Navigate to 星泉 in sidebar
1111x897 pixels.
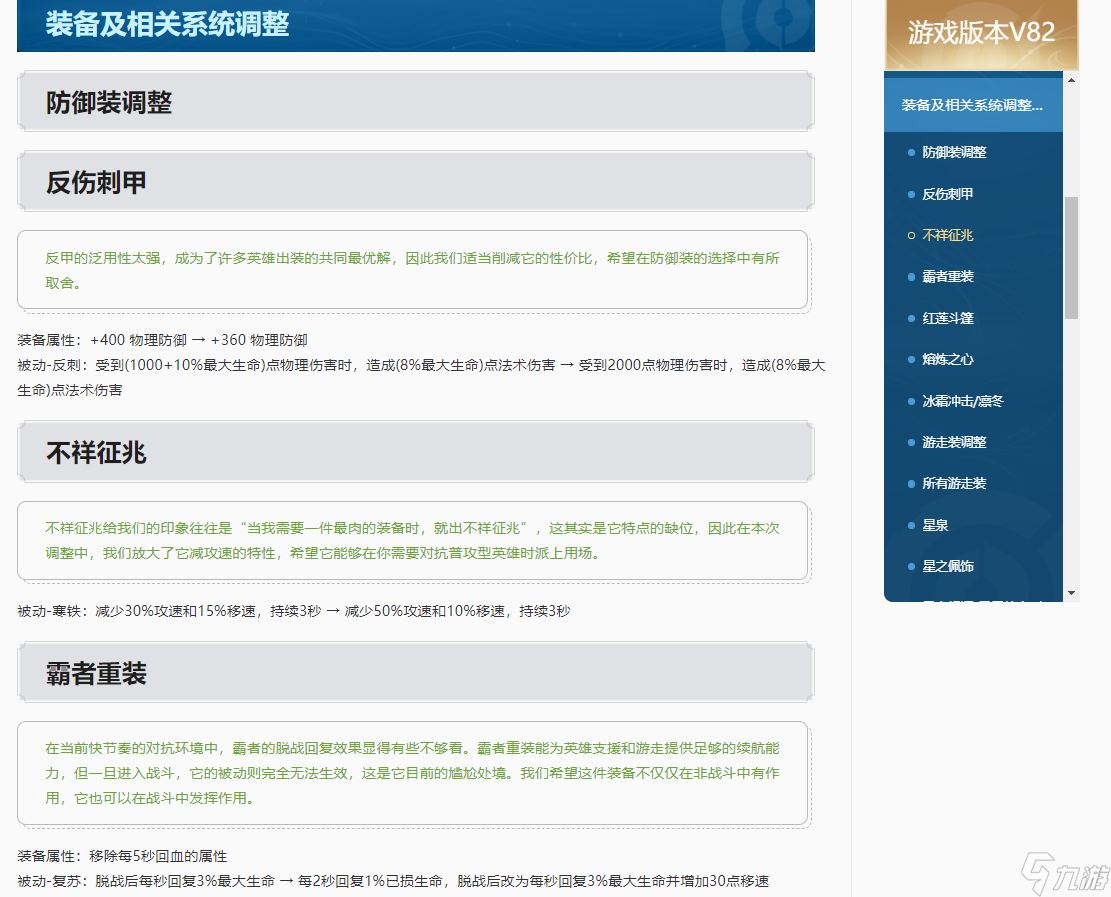[x=934, y=525]
